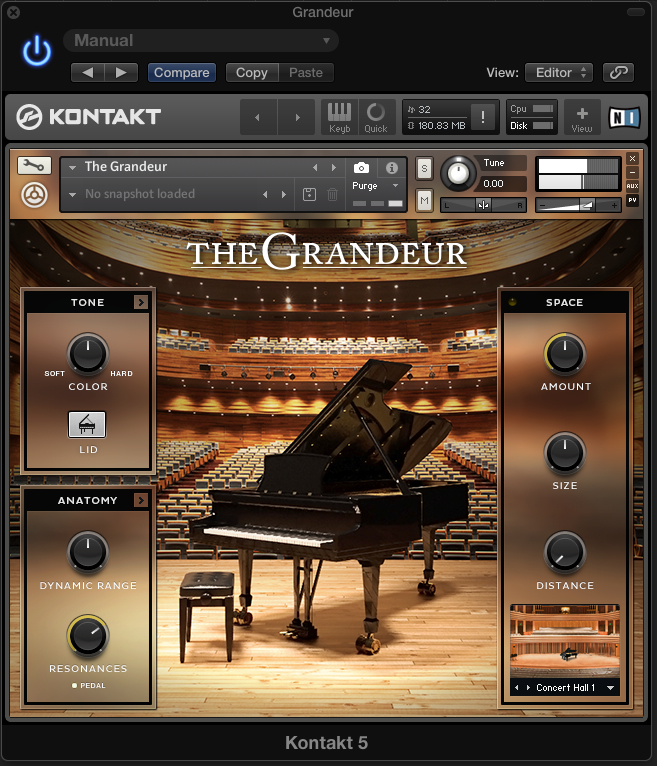Screen dimensions: 657x766
Task: Open the Purge dropdown menu
Action: tap(376, 186)
